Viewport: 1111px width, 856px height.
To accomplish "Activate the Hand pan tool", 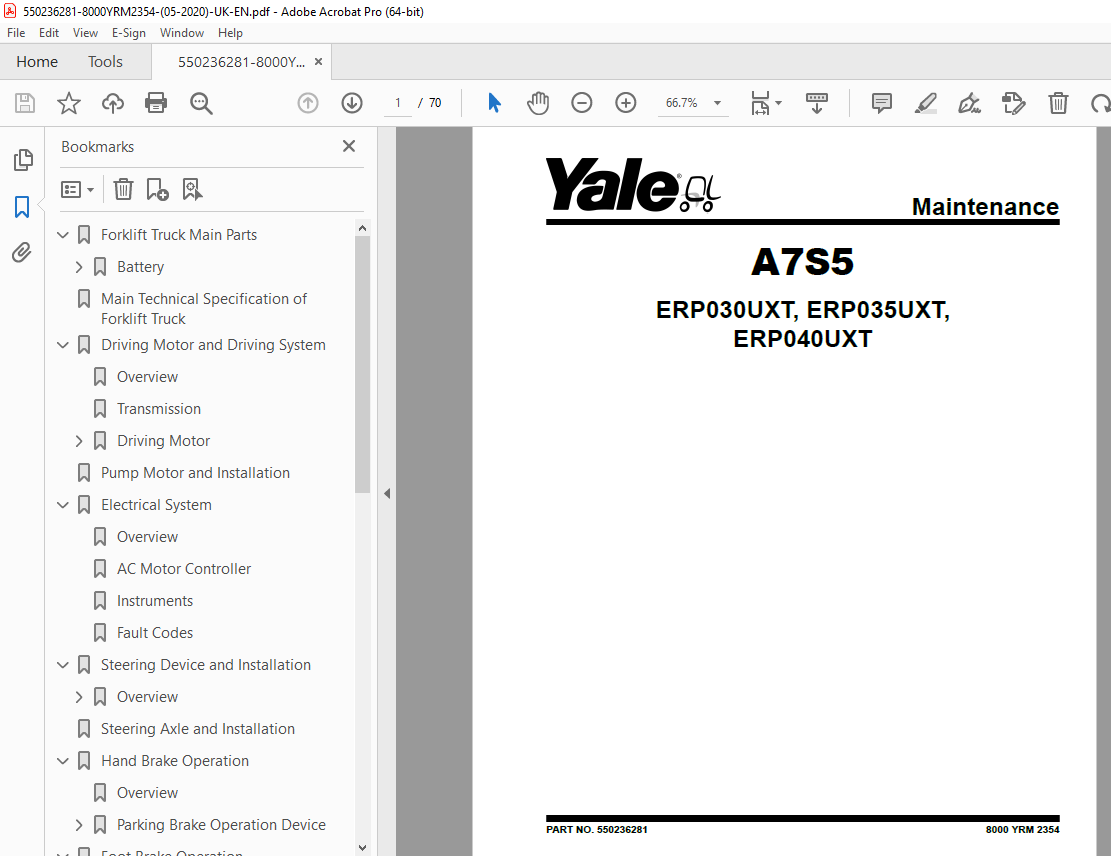I will coord(538,103).
